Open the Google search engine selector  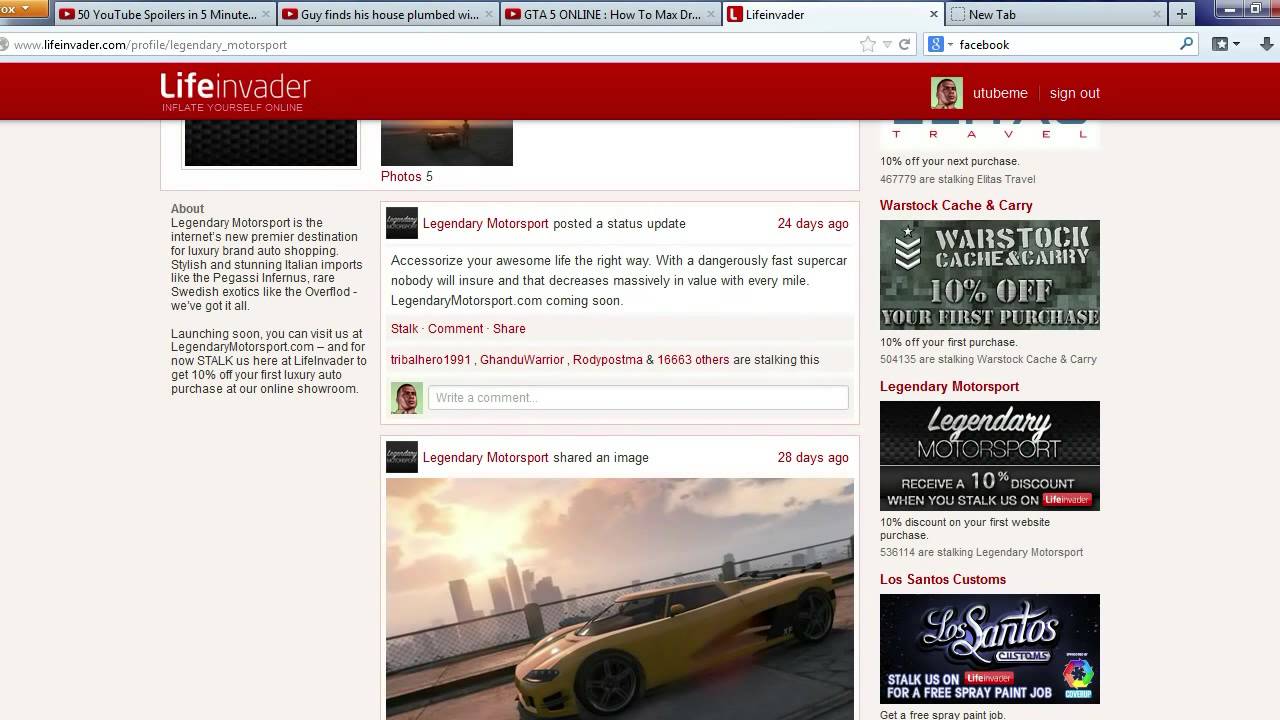tap(940, 44)
